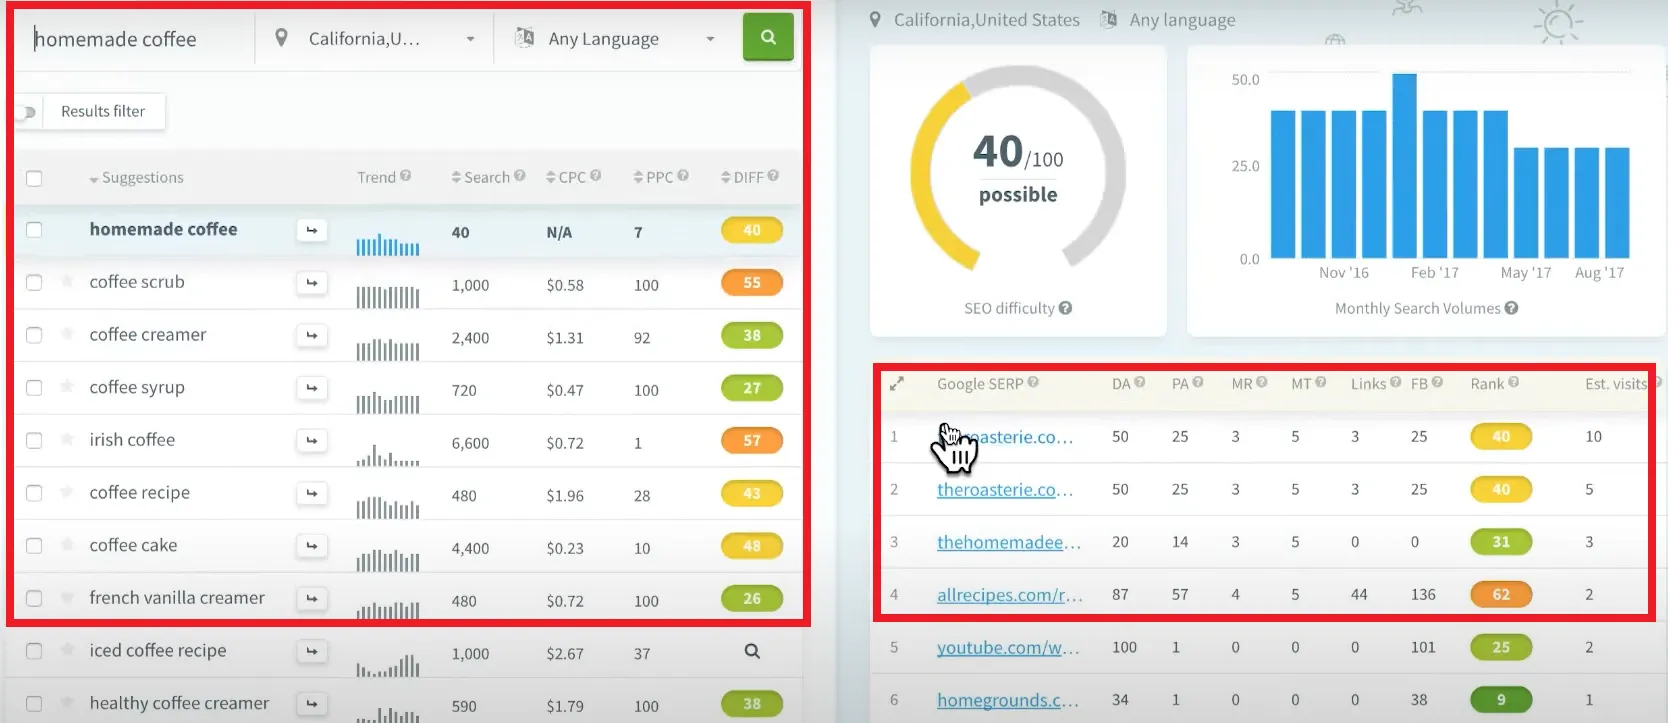Click the help icon beside Monthly Search Volumes

pyautogui.click(x=1511, y=308)
